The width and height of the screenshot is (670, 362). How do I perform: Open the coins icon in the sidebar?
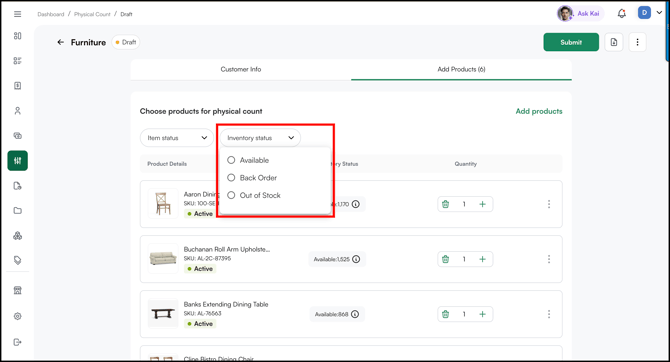coord(18,135)
